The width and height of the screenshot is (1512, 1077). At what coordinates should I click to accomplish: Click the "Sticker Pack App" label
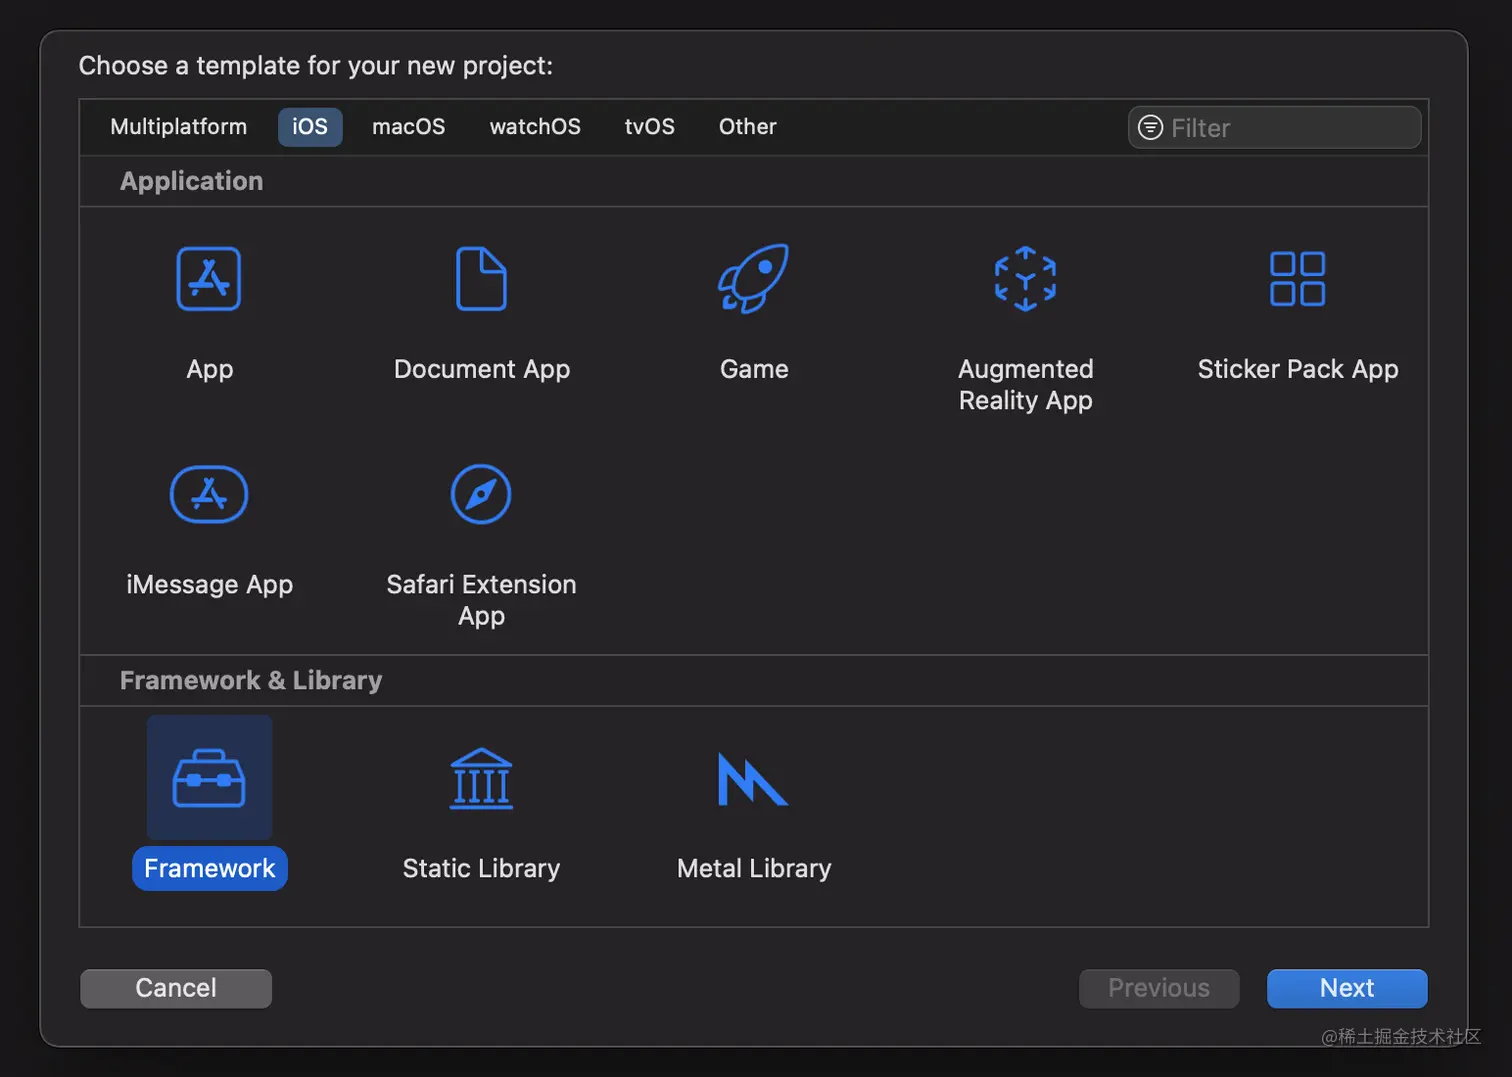(x=1298, y=369)
